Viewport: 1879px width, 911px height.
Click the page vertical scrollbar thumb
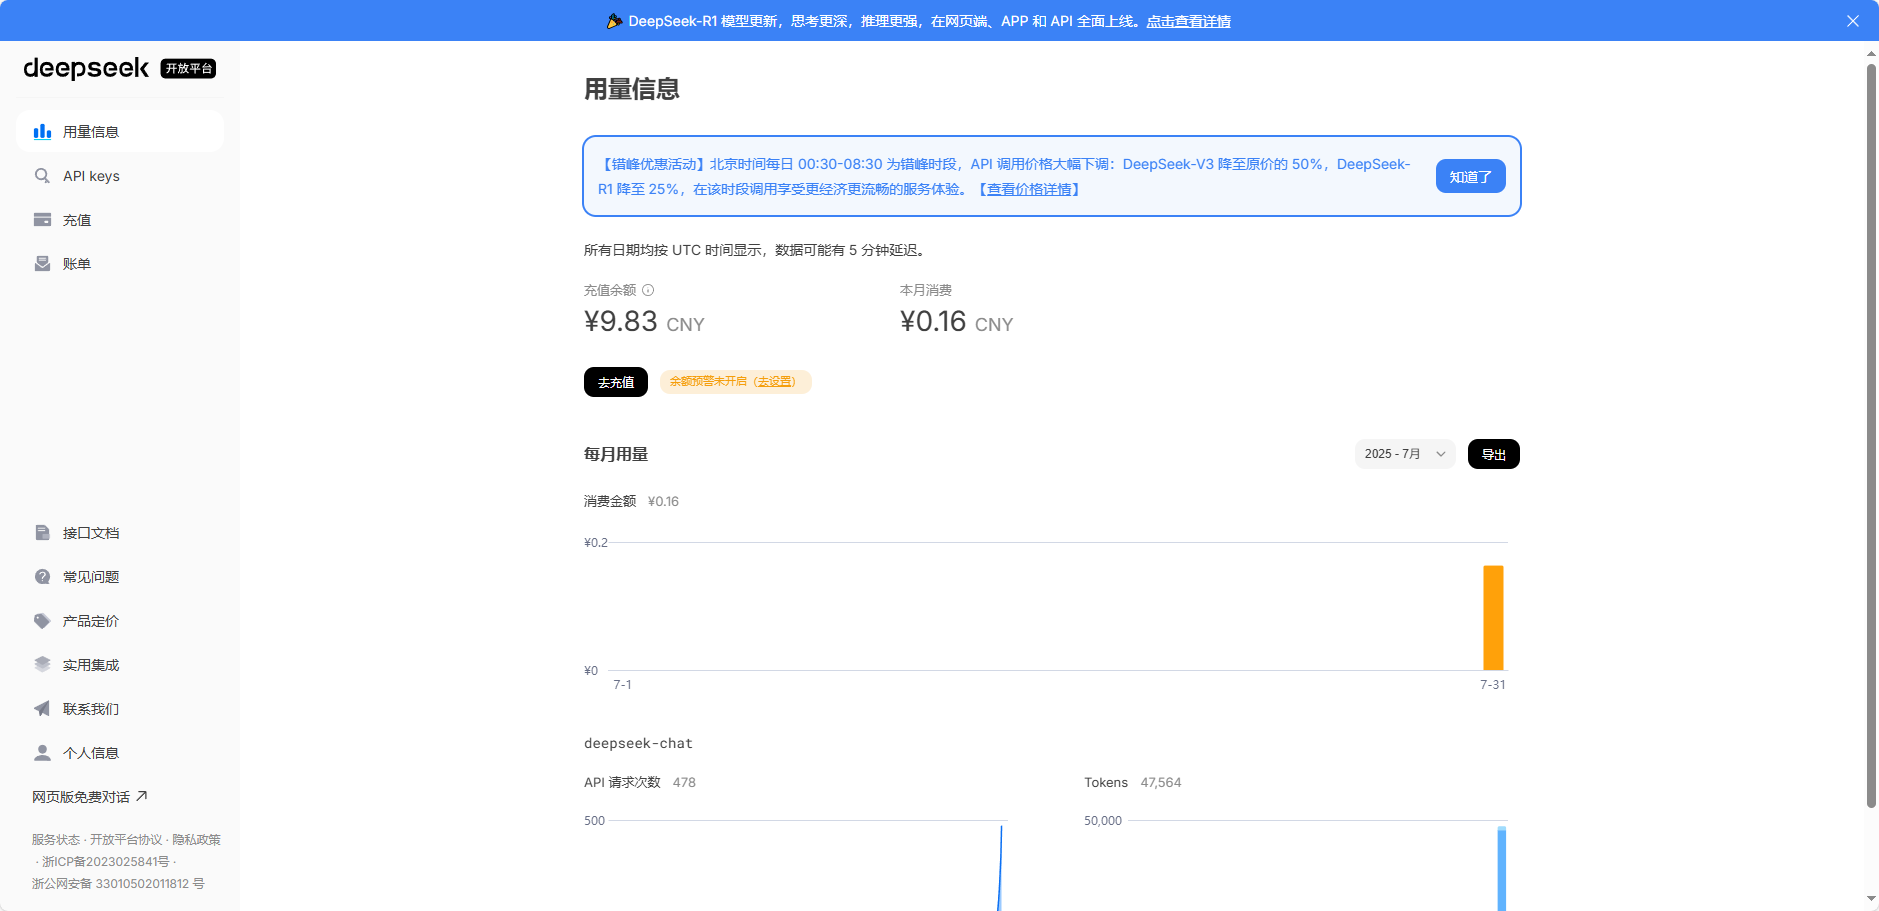point(1871,435)
